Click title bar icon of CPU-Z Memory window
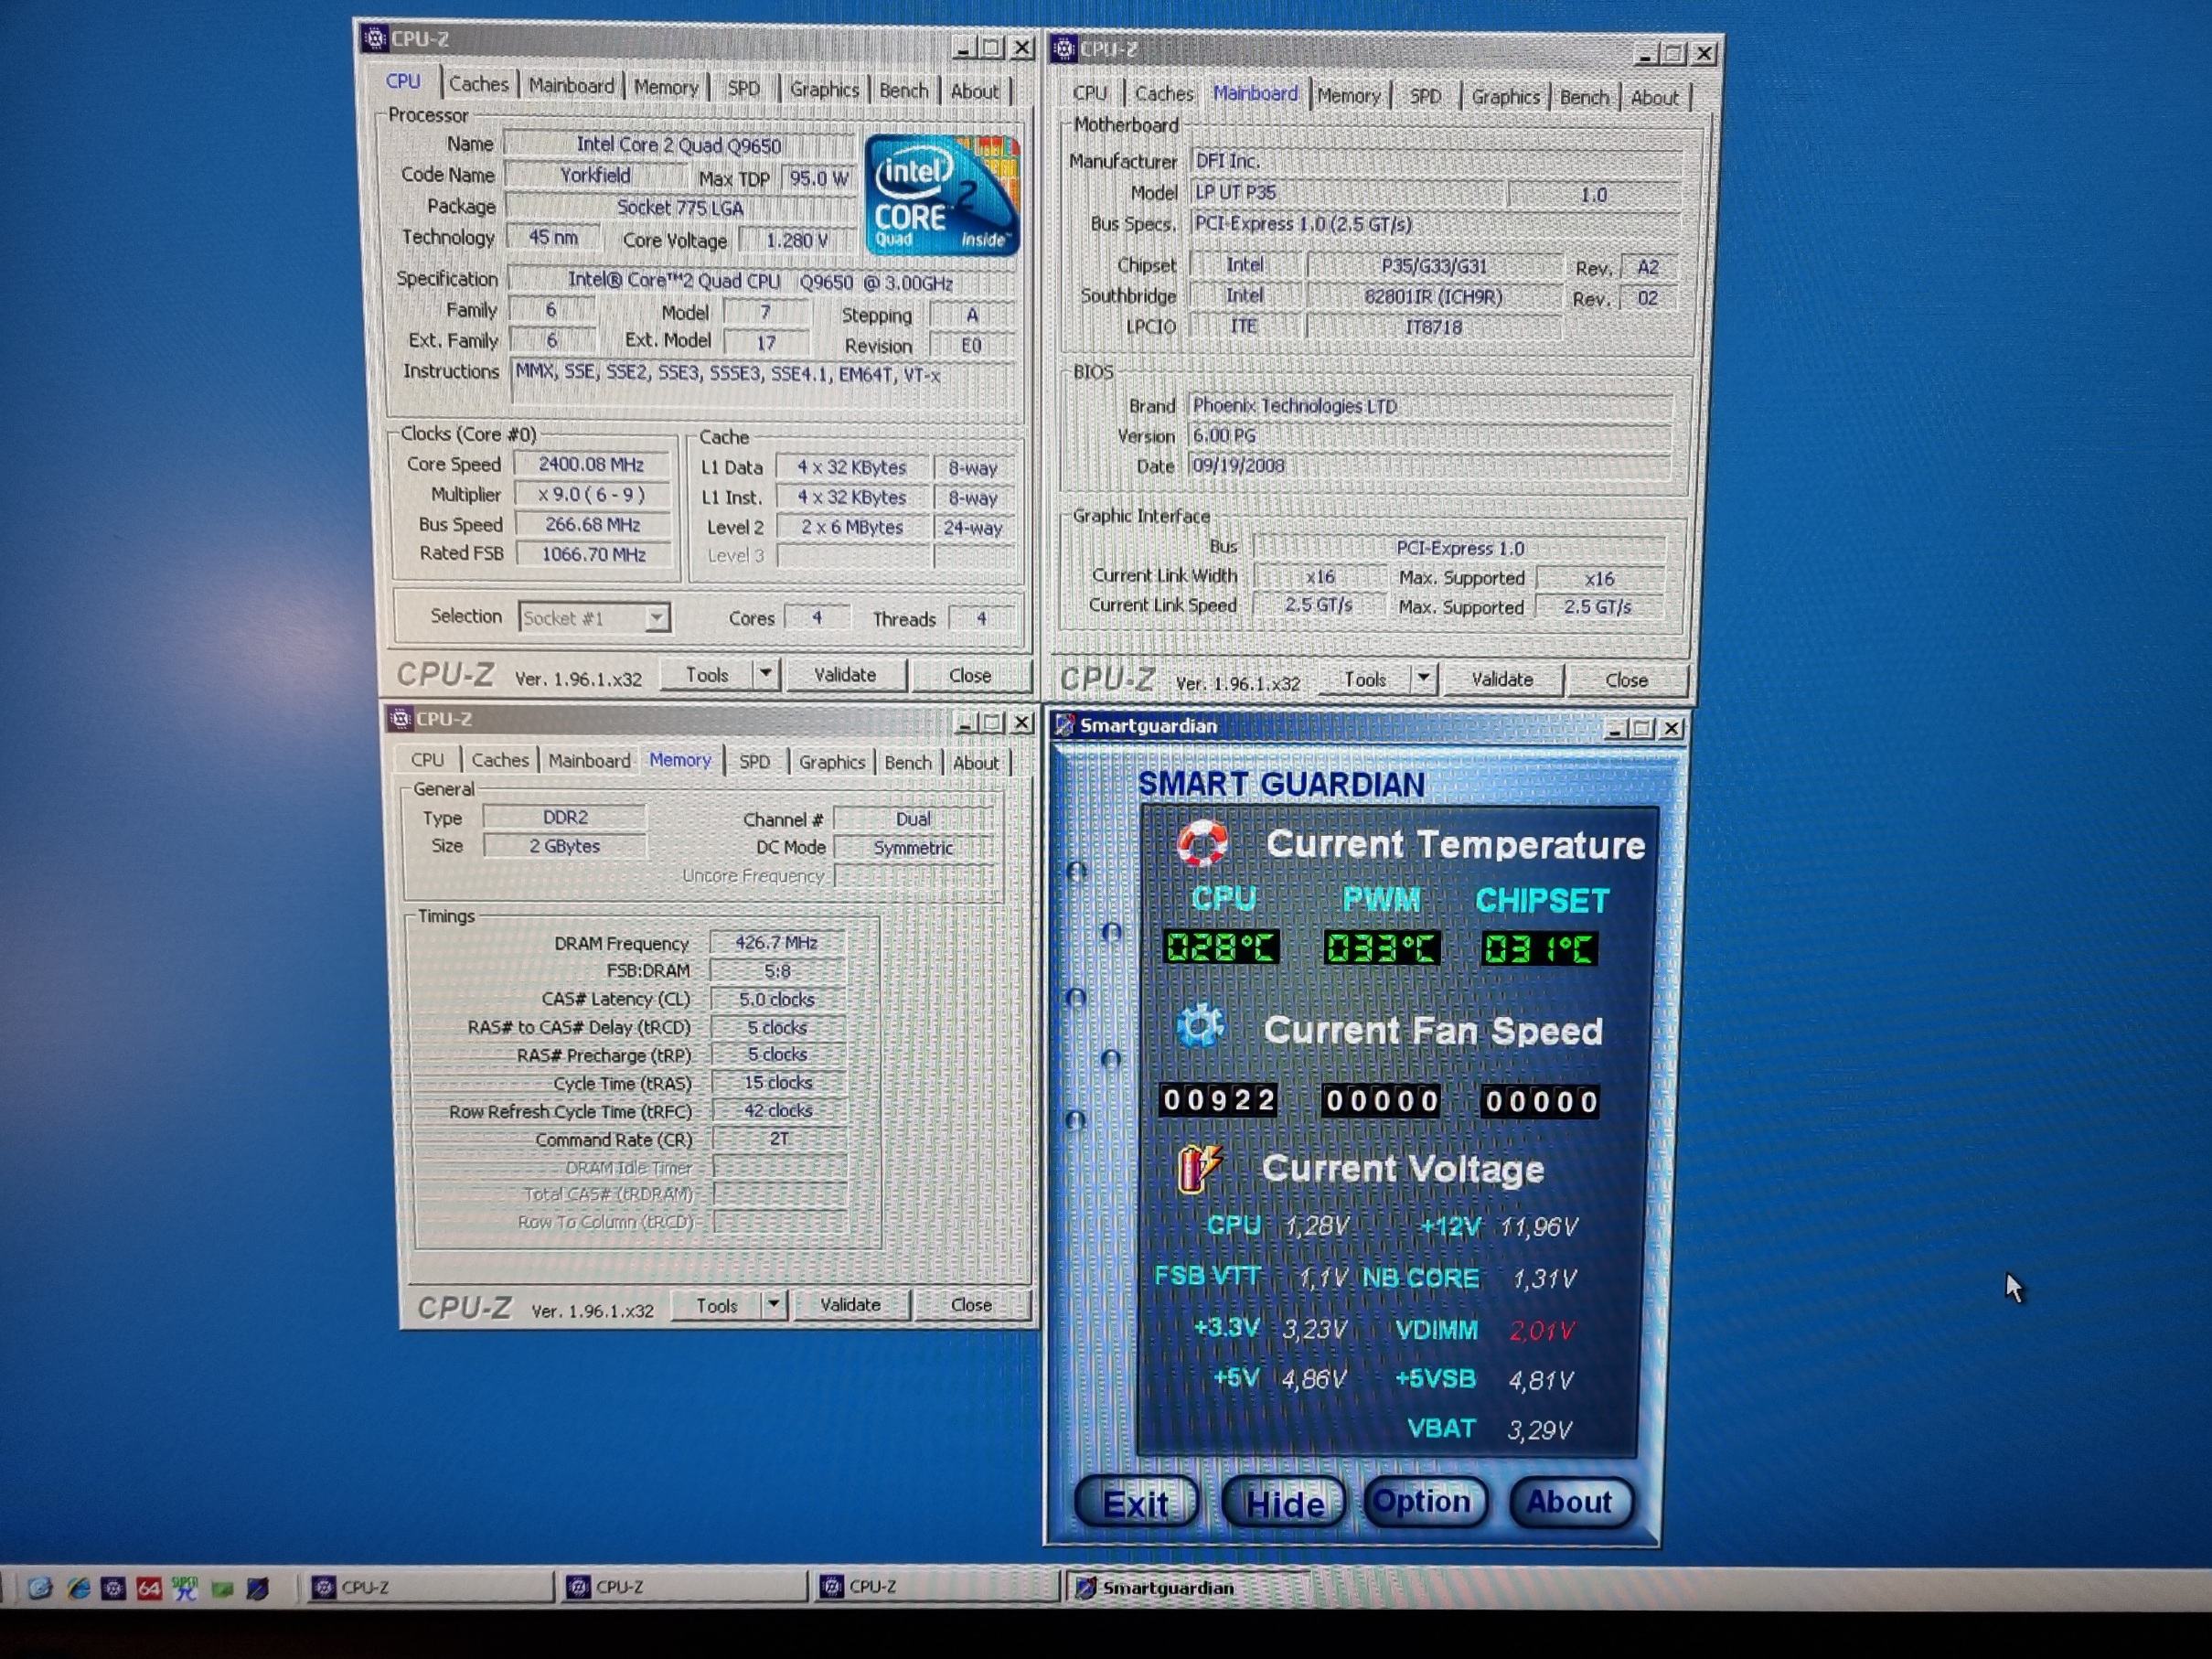This screenshot has width=2212, height=1659. pyautogui.click(x=400, y=718)
